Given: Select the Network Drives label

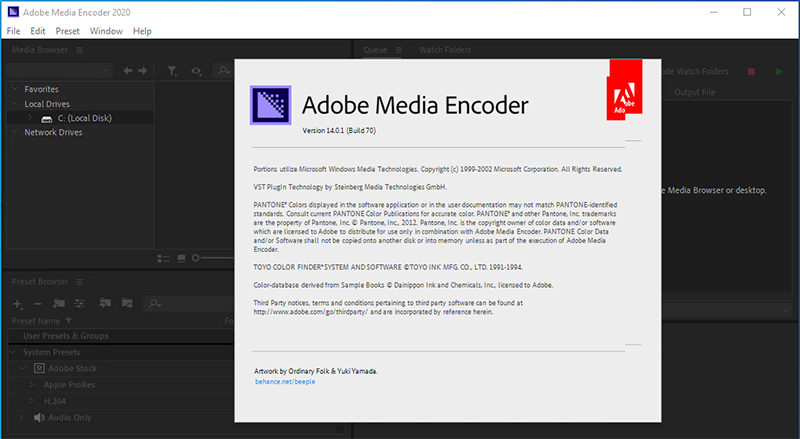Looking at the screenshot, I should pyautogui.click(x=53, y=132).
